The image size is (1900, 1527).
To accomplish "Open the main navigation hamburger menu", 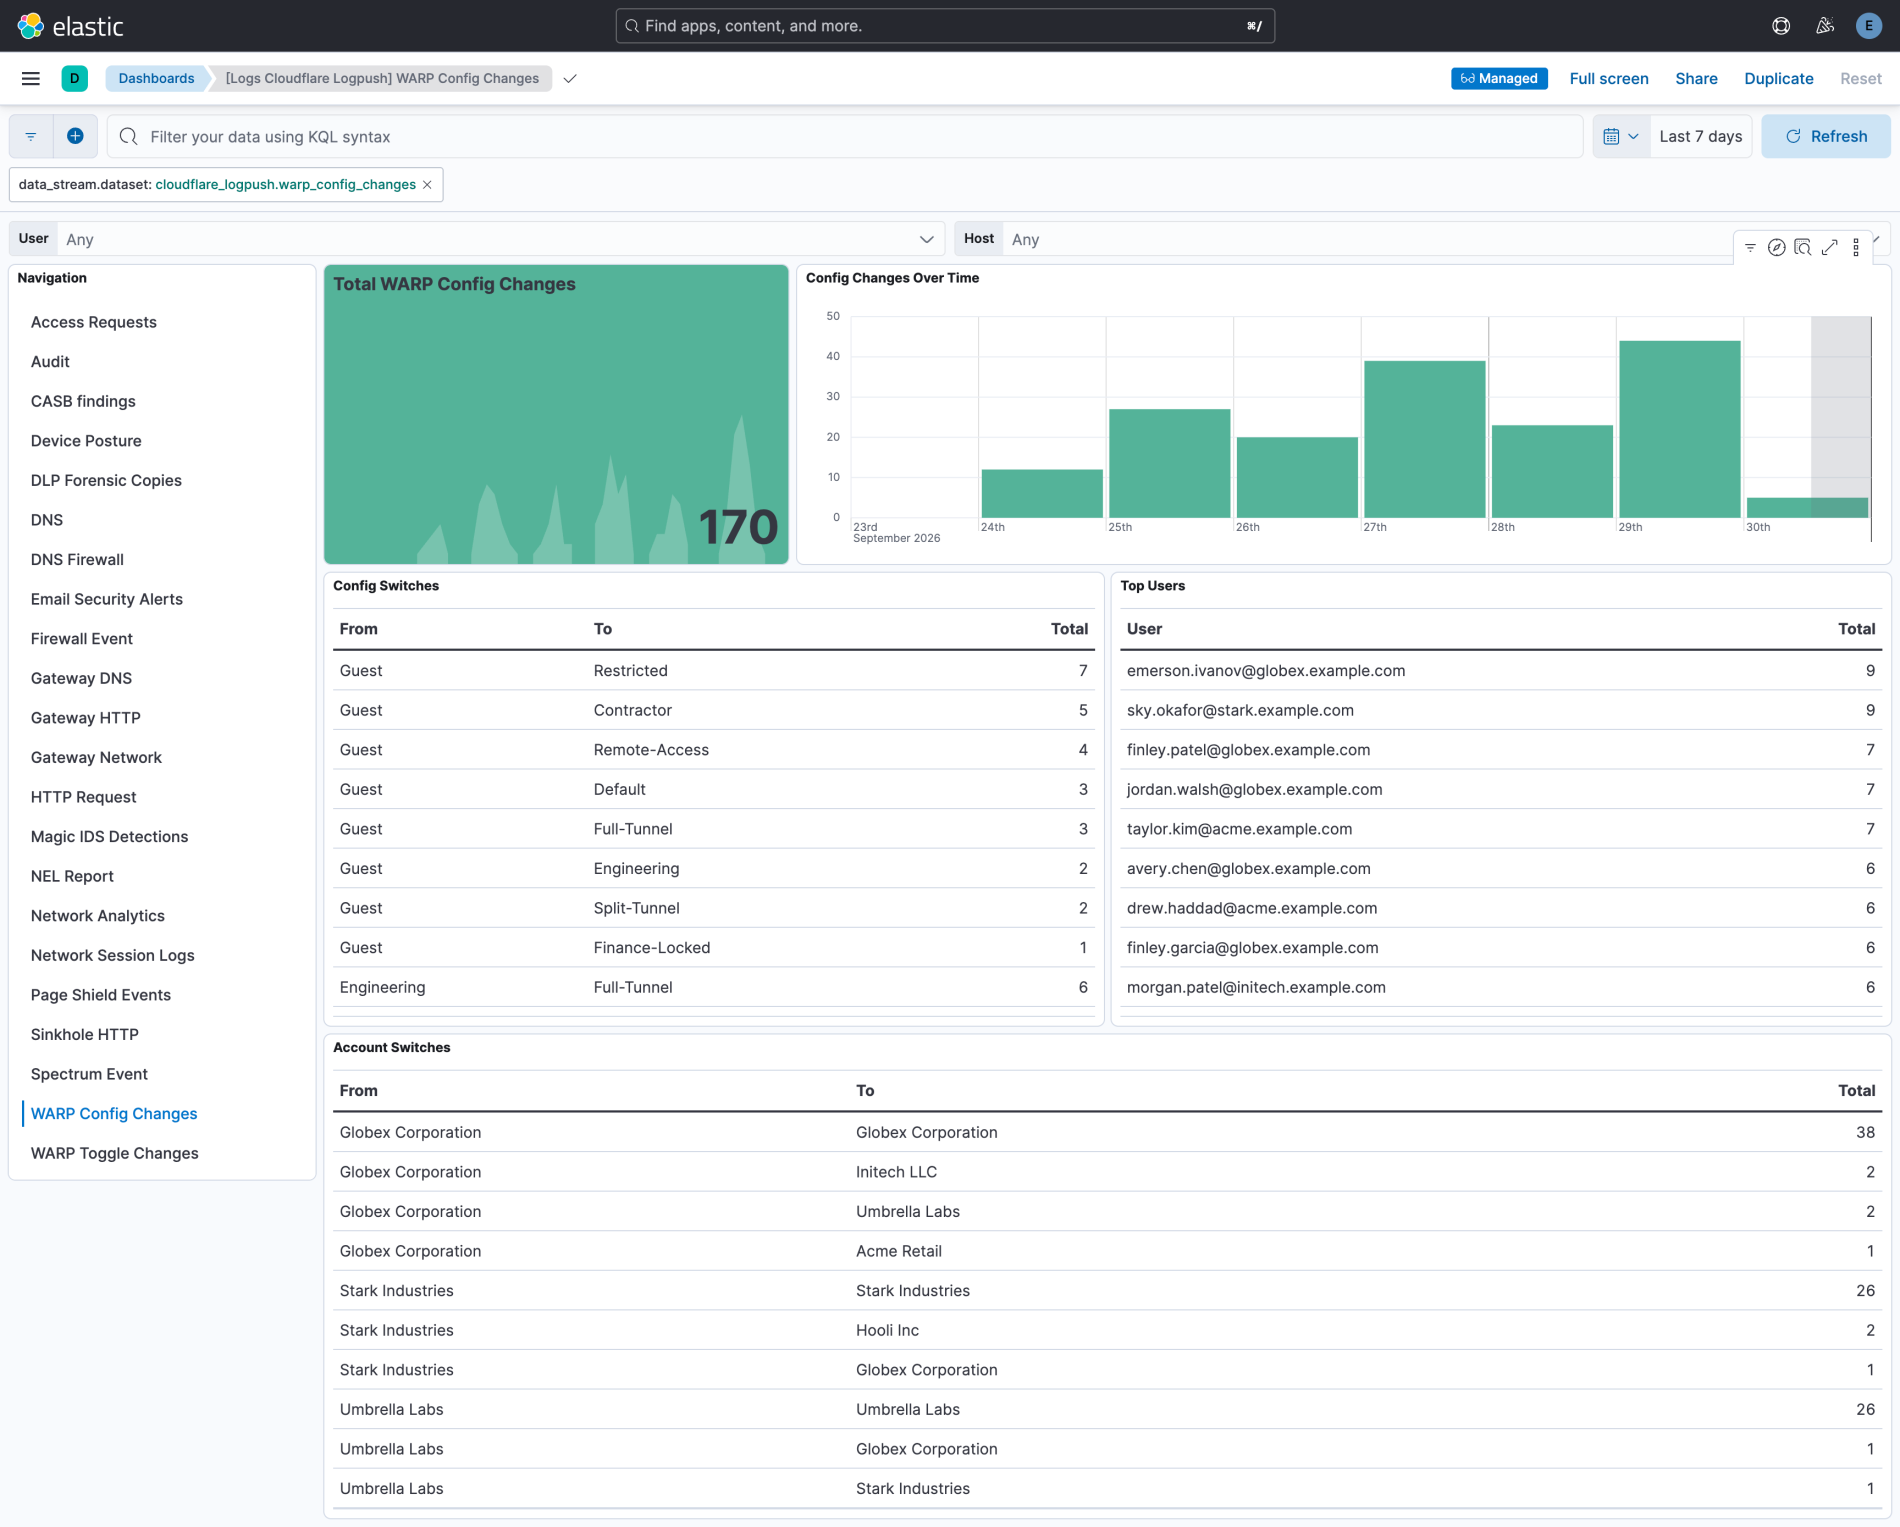I will [x=31, y=78].
